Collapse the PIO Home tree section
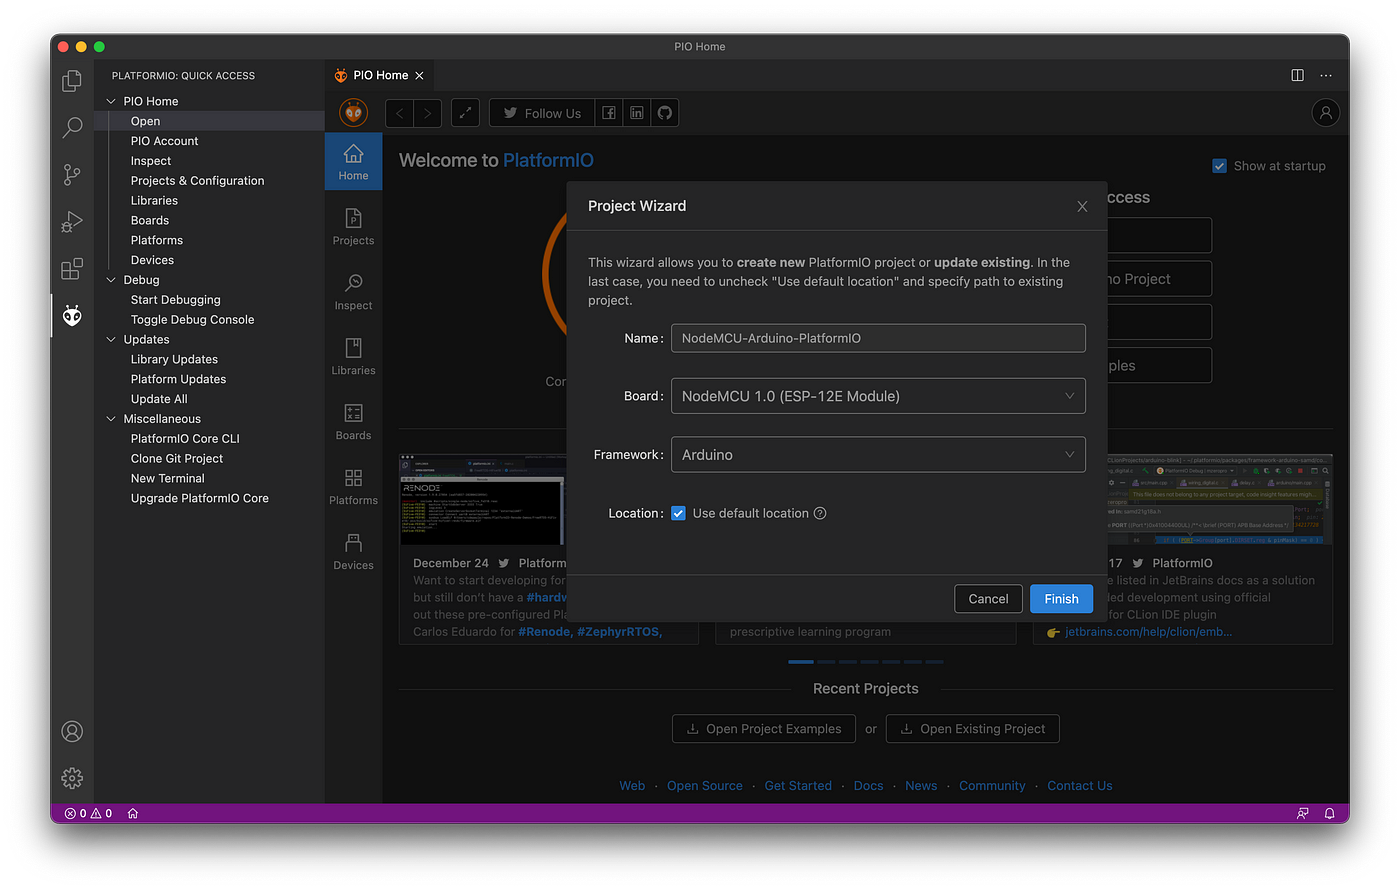Viewport: 1400px width, 890px height. [111, 101]
